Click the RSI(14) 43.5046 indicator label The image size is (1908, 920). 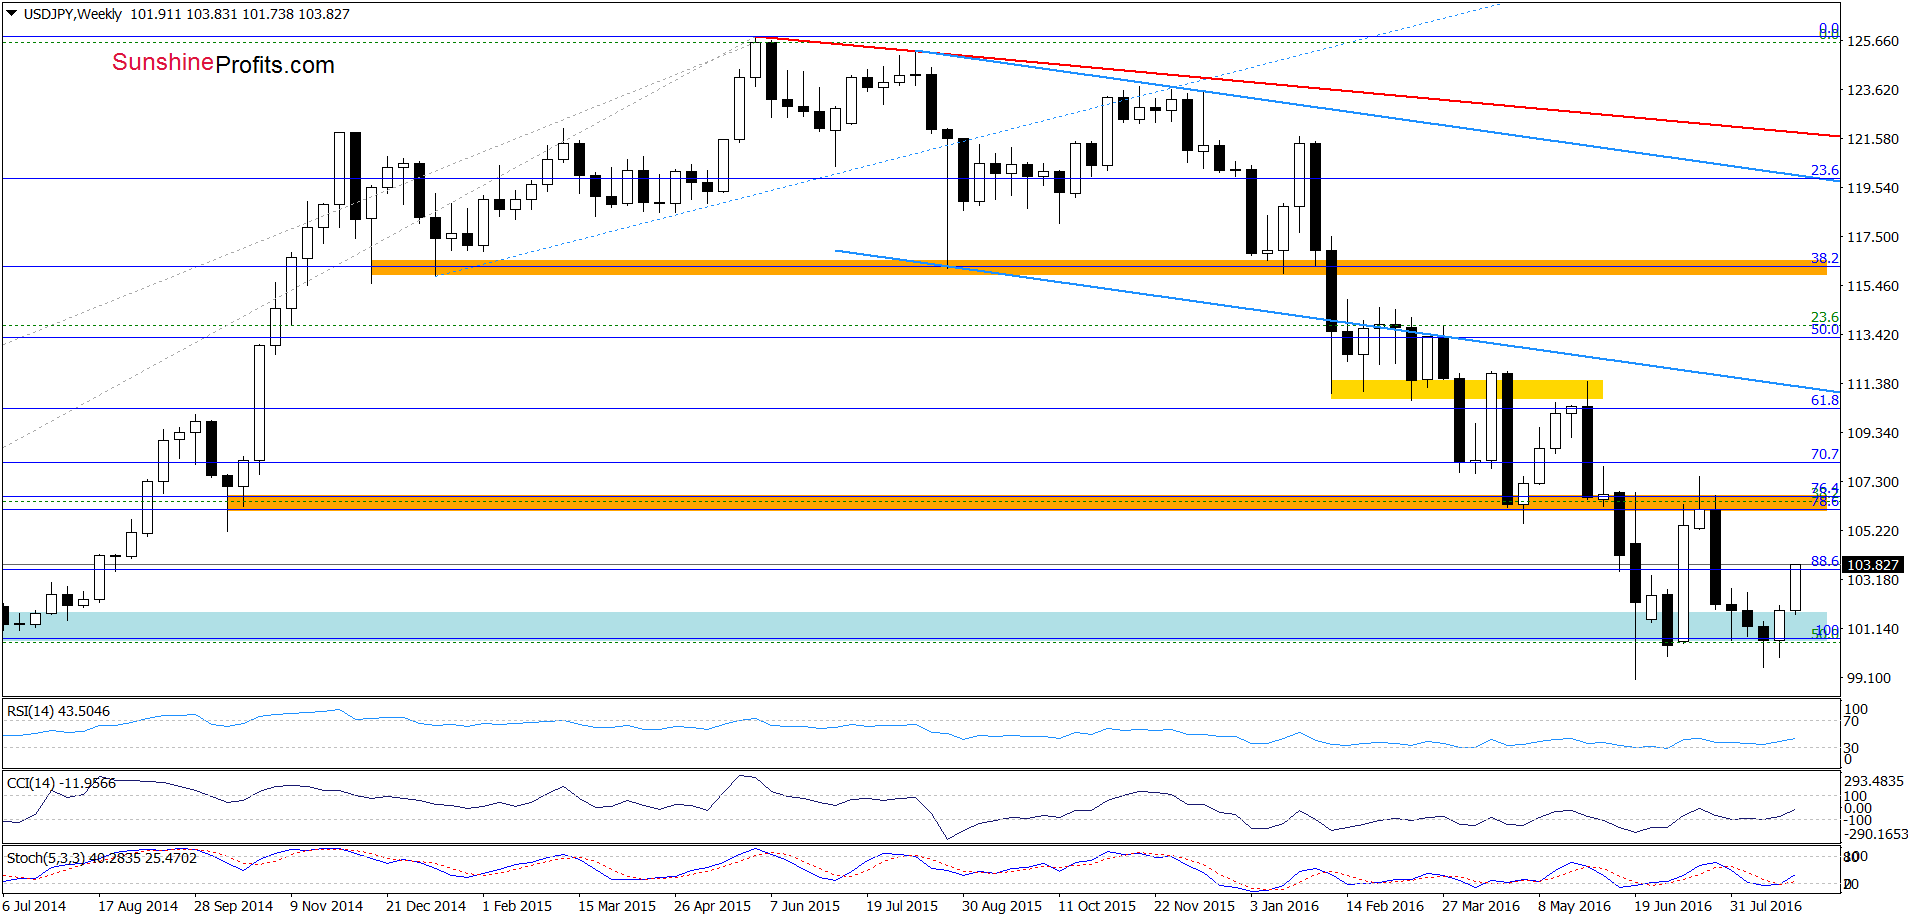tap(58, 711)
